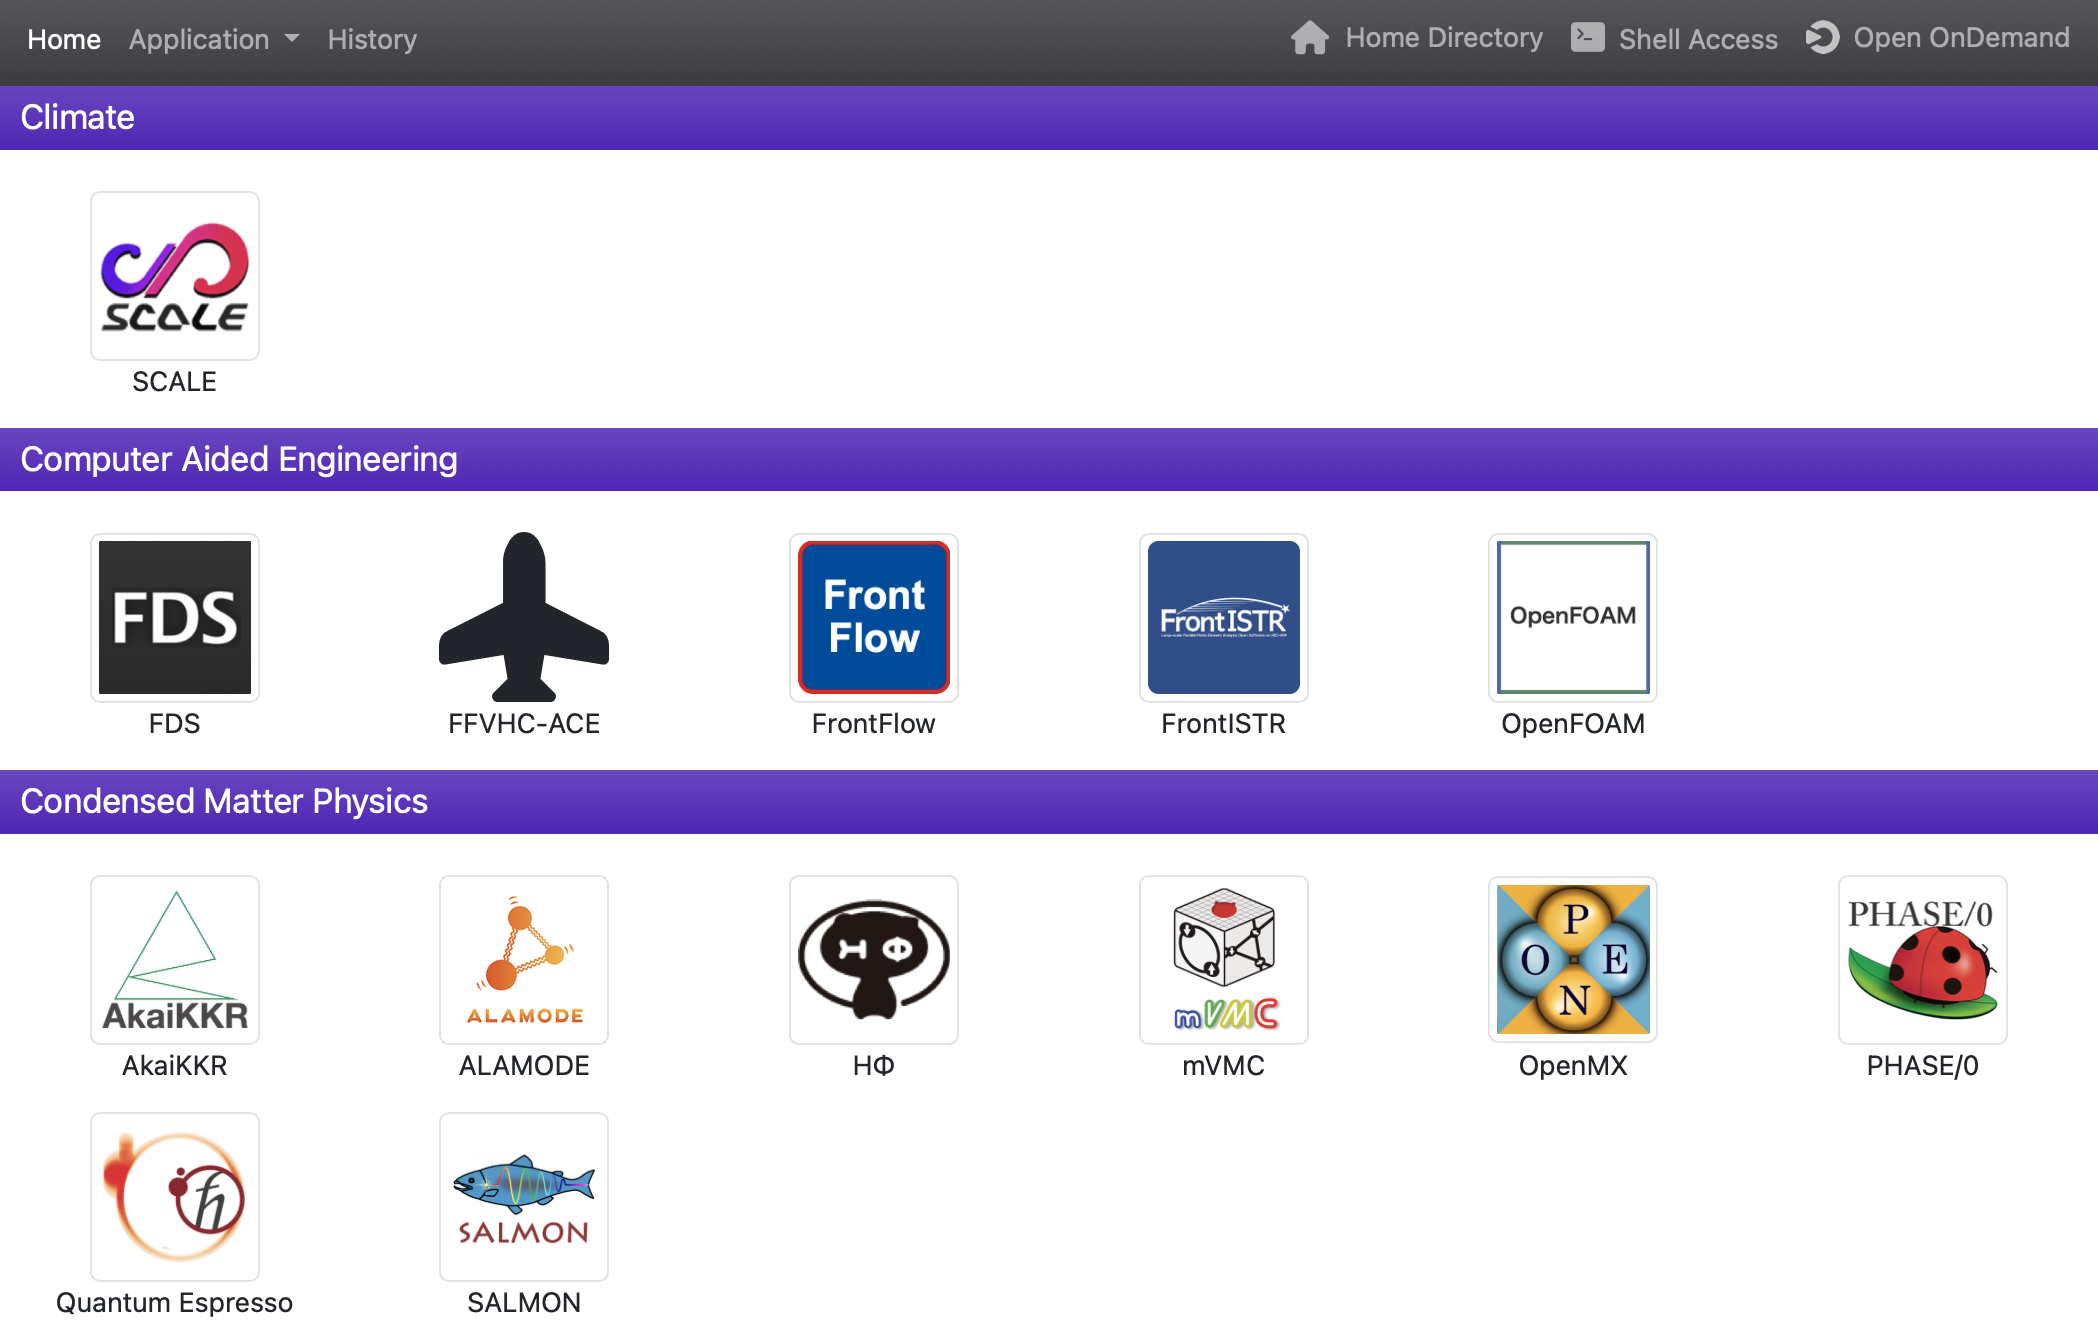The height and width of the screenshot is (1330, 2098).
Task: Select the PHASE/0 ladybug icon
Action: click(1922, 959)
